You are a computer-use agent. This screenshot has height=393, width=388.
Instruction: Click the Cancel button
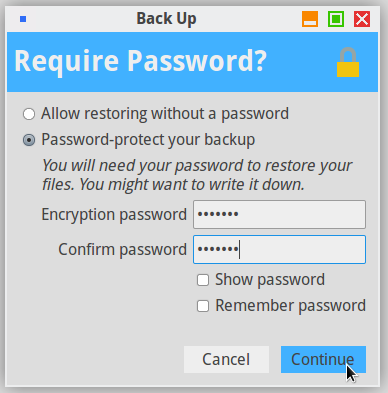tap(226, 359)
